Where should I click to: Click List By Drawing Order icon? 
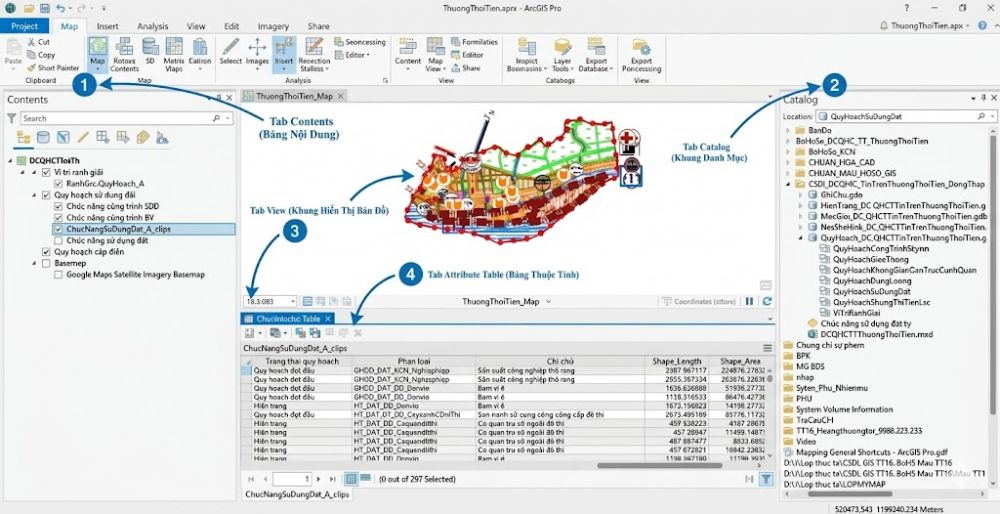click(x=24, y=137)
